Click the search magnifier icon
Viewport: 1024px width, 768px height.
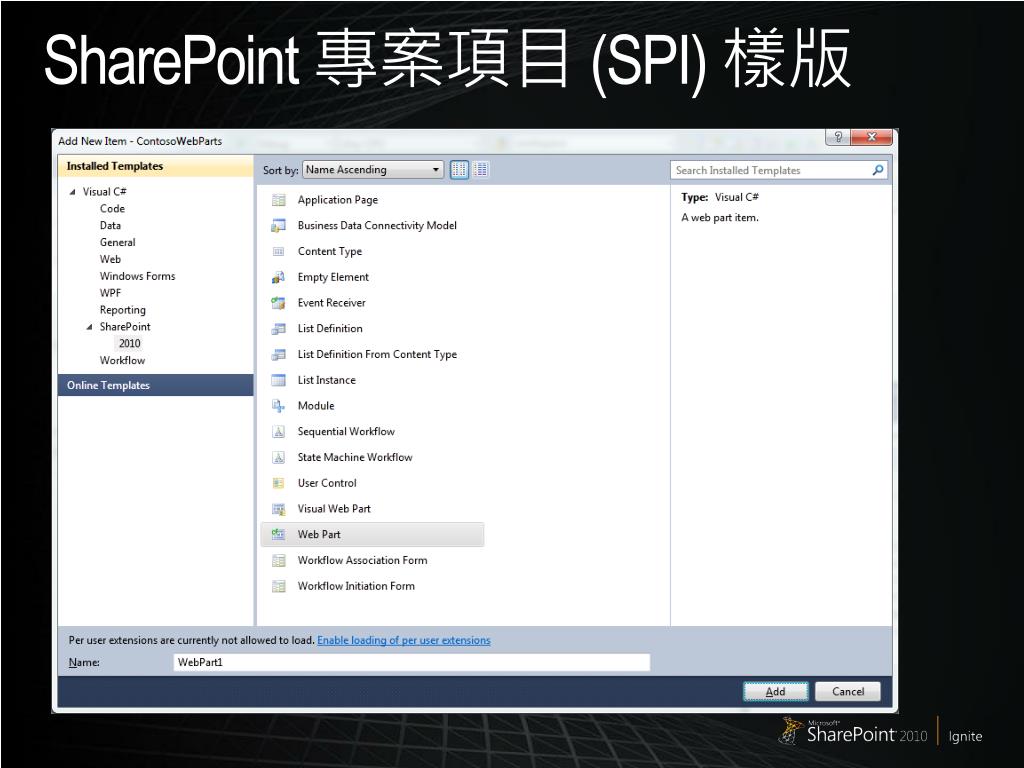[x=878, y=170]
